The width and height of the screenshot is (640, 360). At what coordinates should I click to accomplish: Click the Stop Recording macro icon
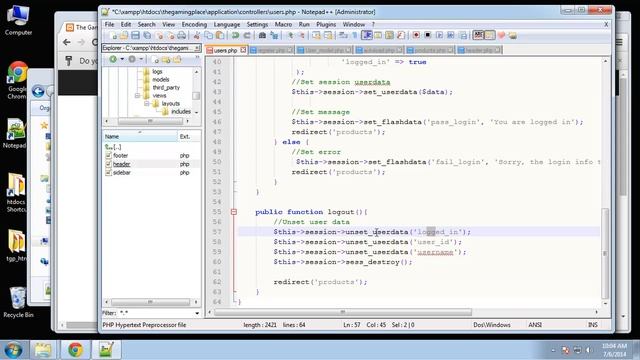pyautogui.click(x=427, y=36)
